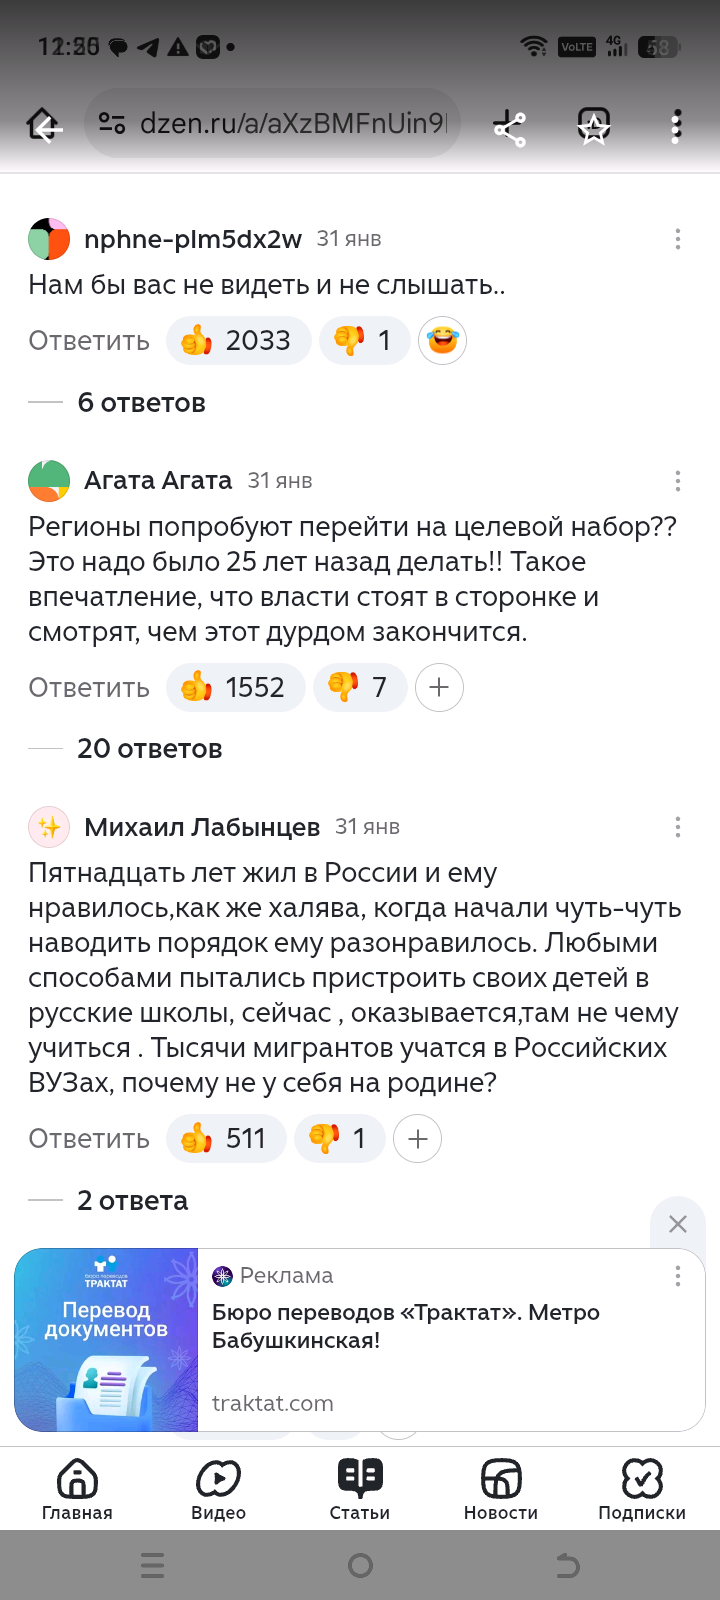Tap the browser home button
720x1600 pixels.
[44, 126]
